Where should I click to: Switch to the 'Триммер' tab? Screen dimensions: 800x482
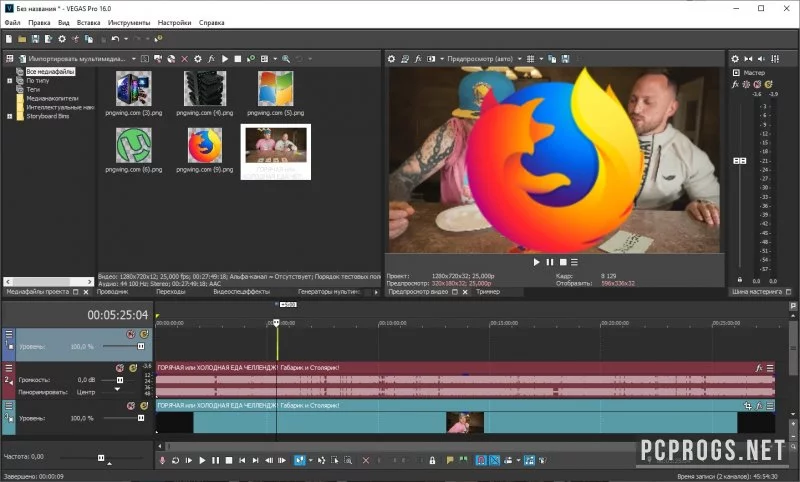point(488,292)
